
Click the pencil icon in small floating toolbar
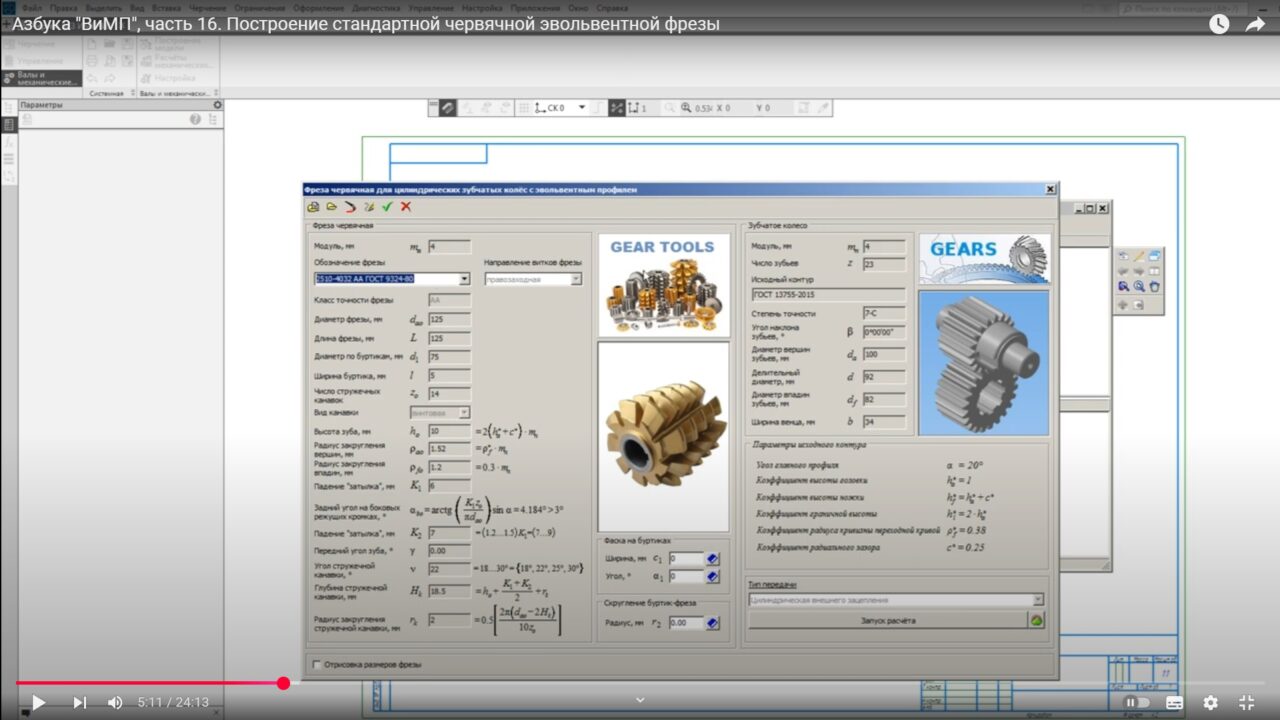point(1139,256)
